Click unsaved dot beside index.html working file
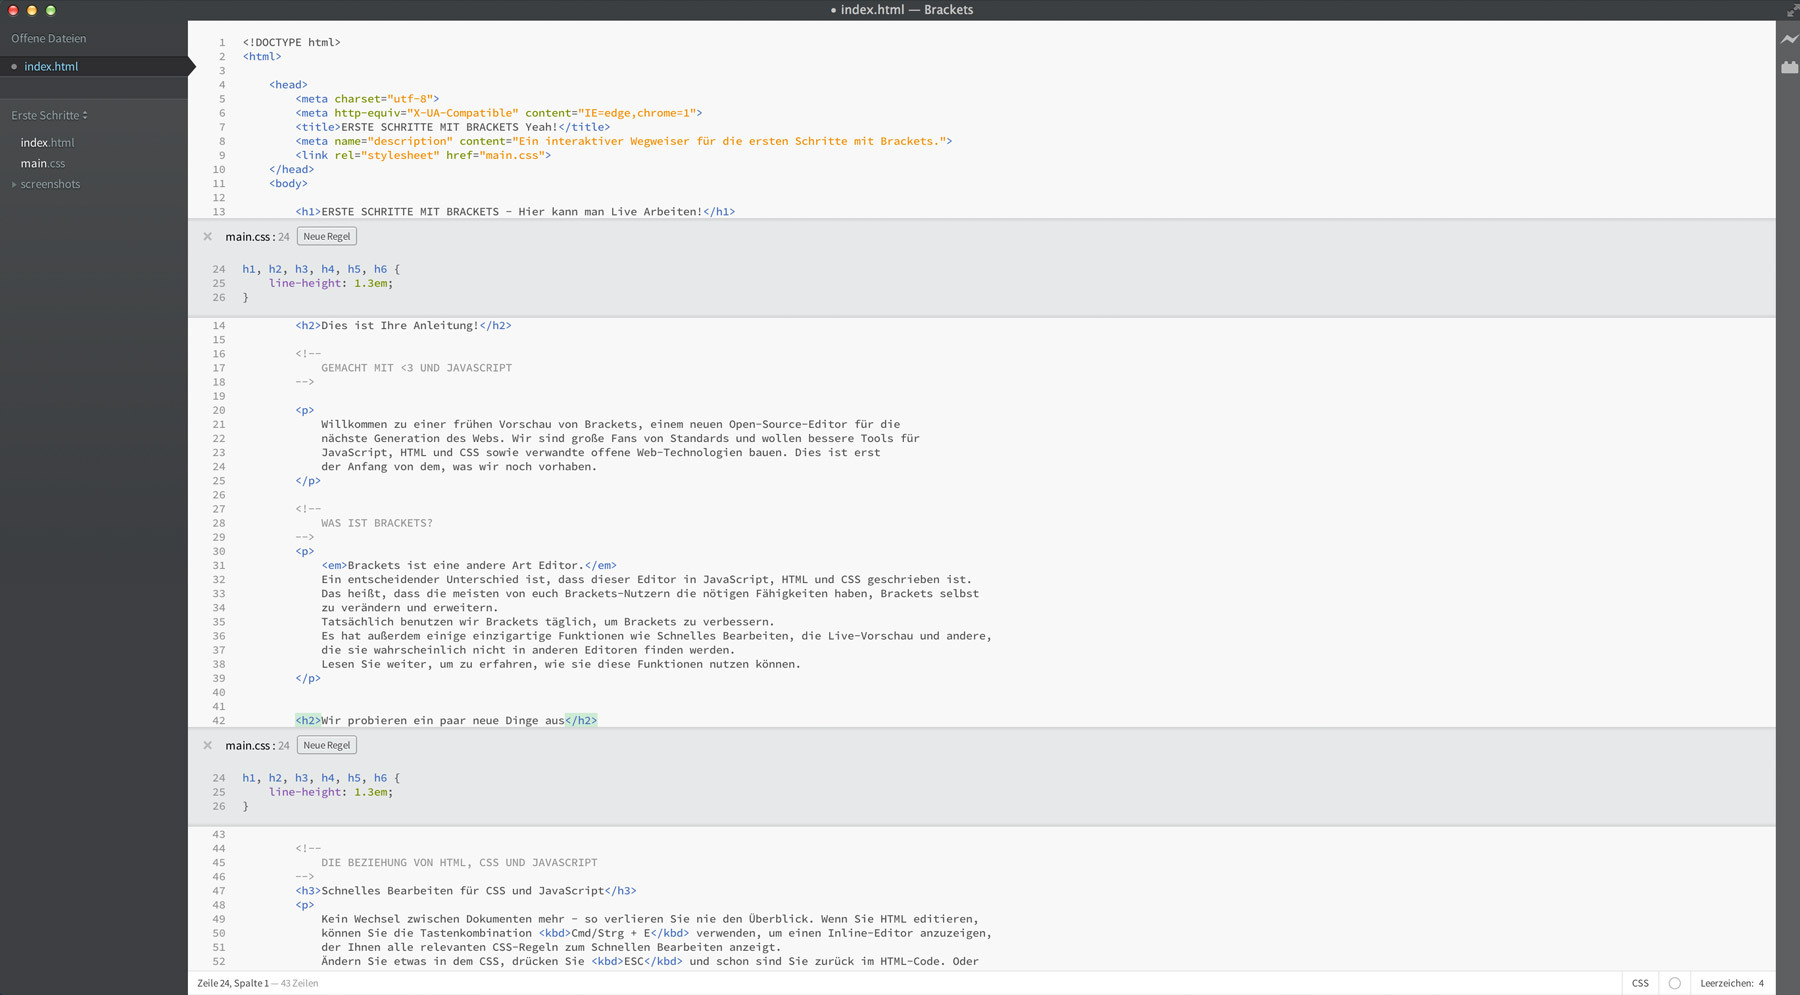This screenshot has height=995, width=1800. tap(14, 67)
